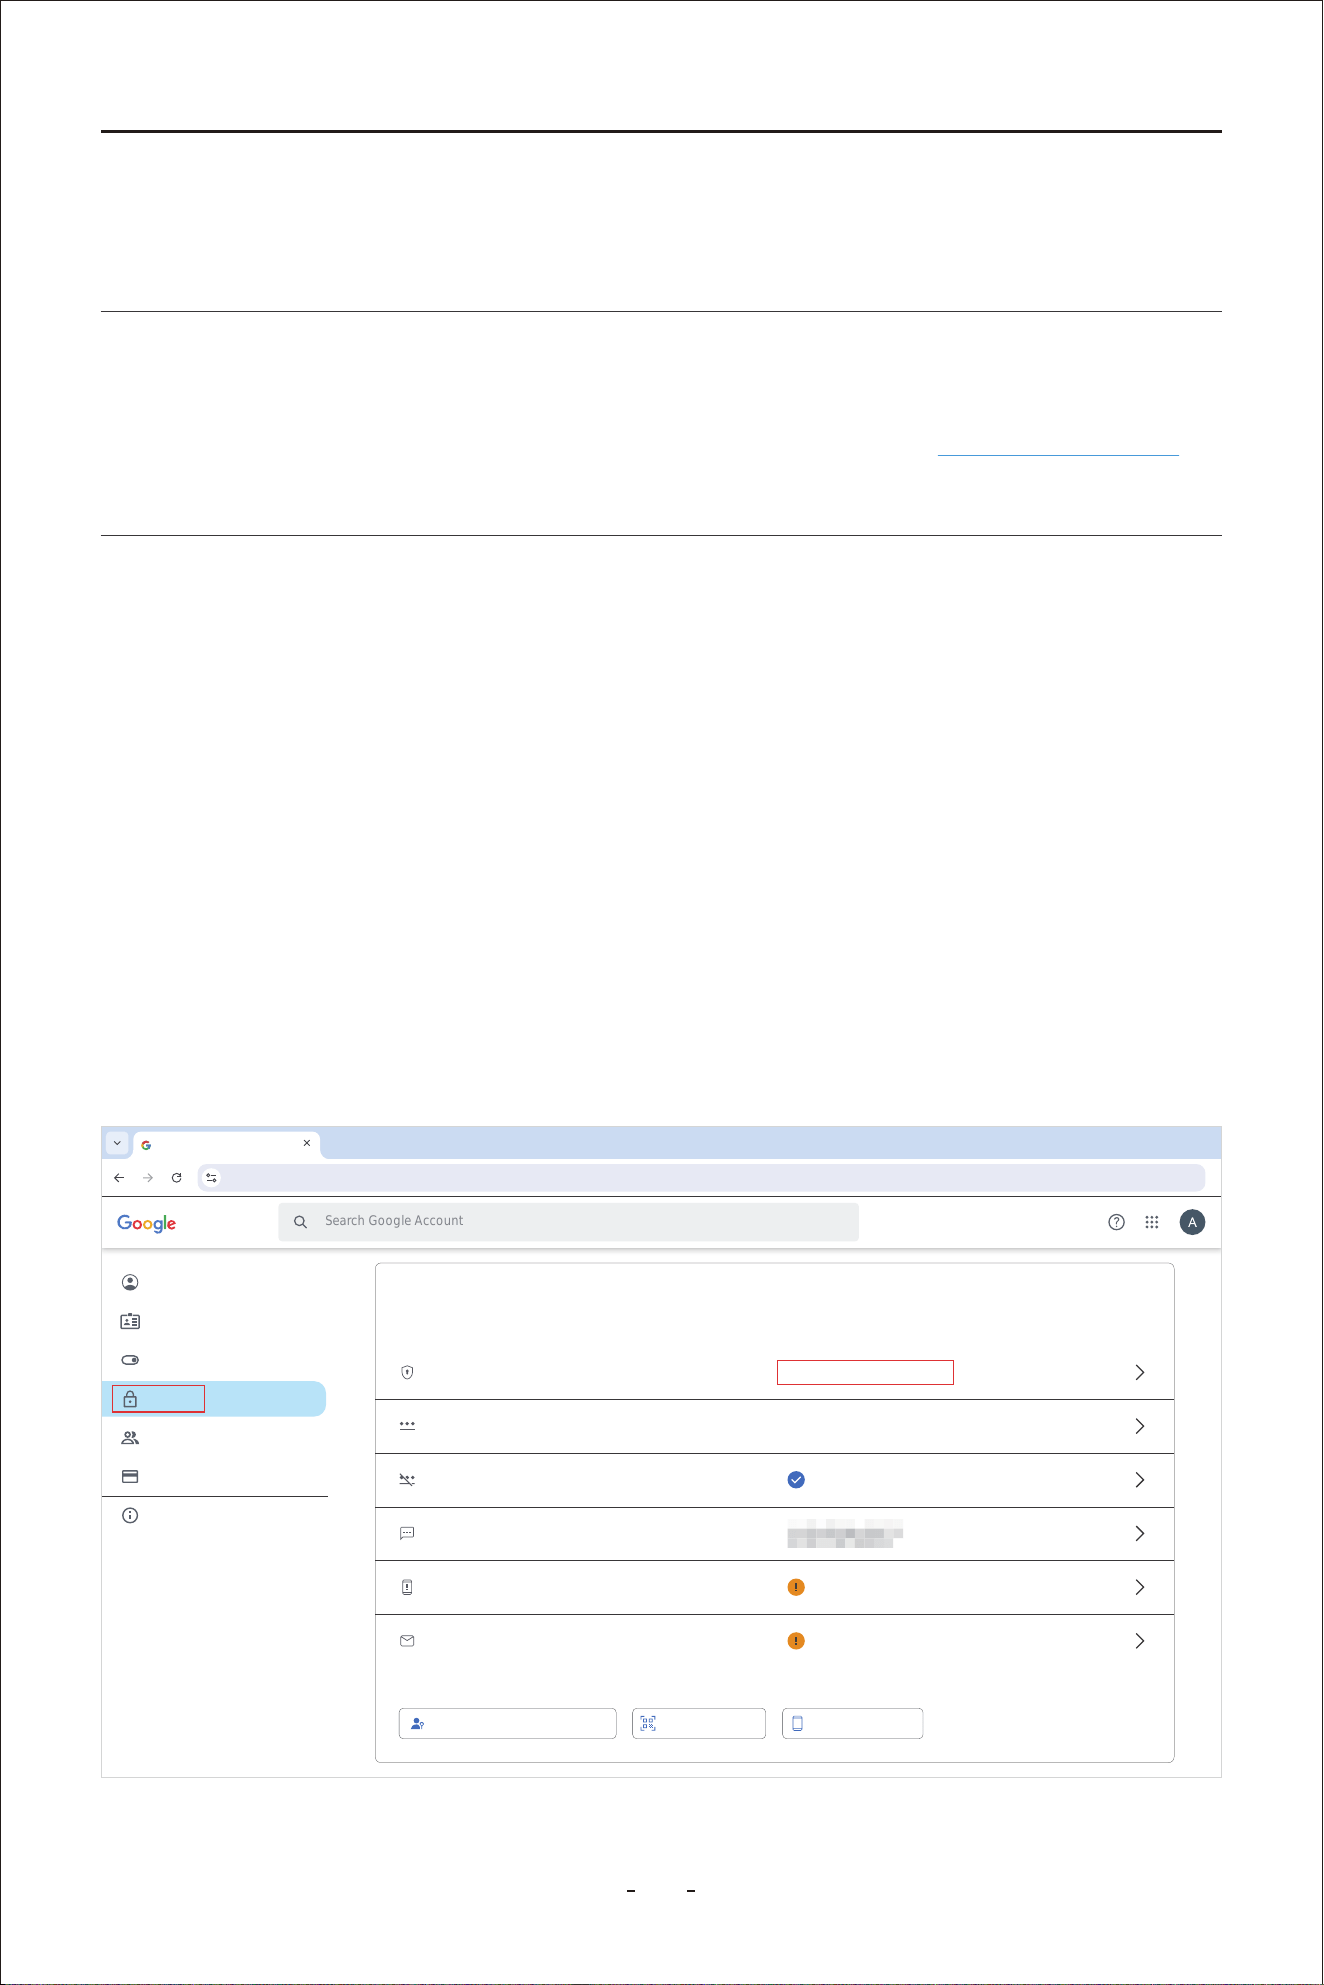The width and height of the screenshot is (1324, 1985).
Task: Select the browser tab with the Google favicon
Action: click(x=227, y=1144)
